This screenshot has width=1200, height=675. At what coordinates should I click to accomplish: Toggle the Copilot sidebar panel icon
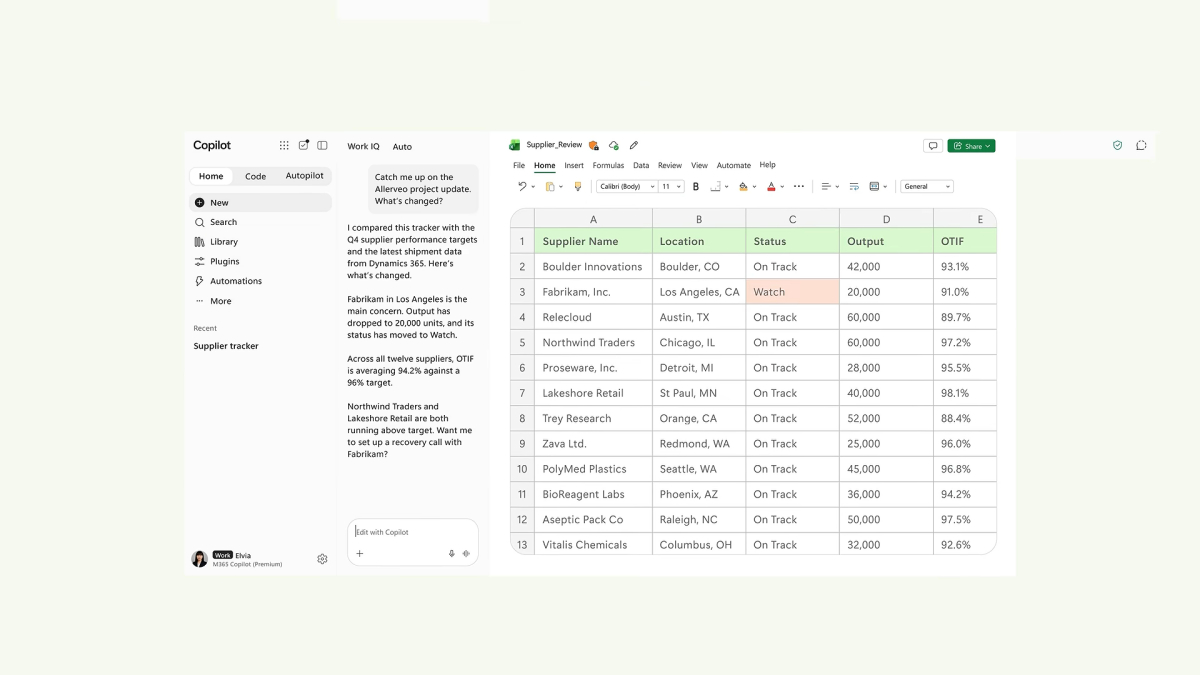(322, 145)
